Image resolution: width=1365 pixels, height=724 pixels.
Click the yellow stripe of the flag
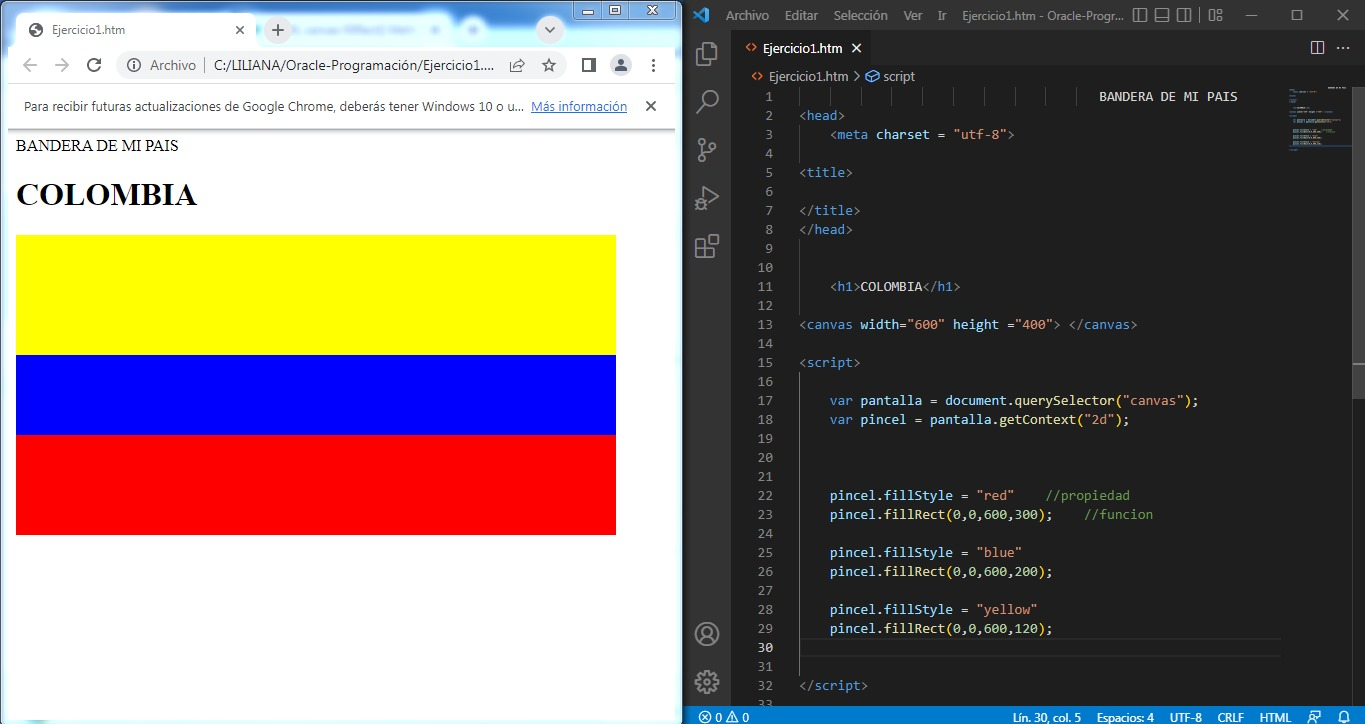pyautogui.click(x=316, y=295)
